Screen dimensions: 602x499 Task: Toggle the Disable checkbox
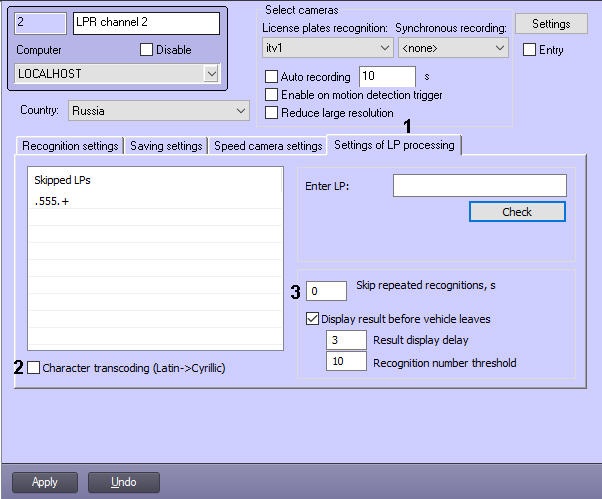click(x=147, y=50)
